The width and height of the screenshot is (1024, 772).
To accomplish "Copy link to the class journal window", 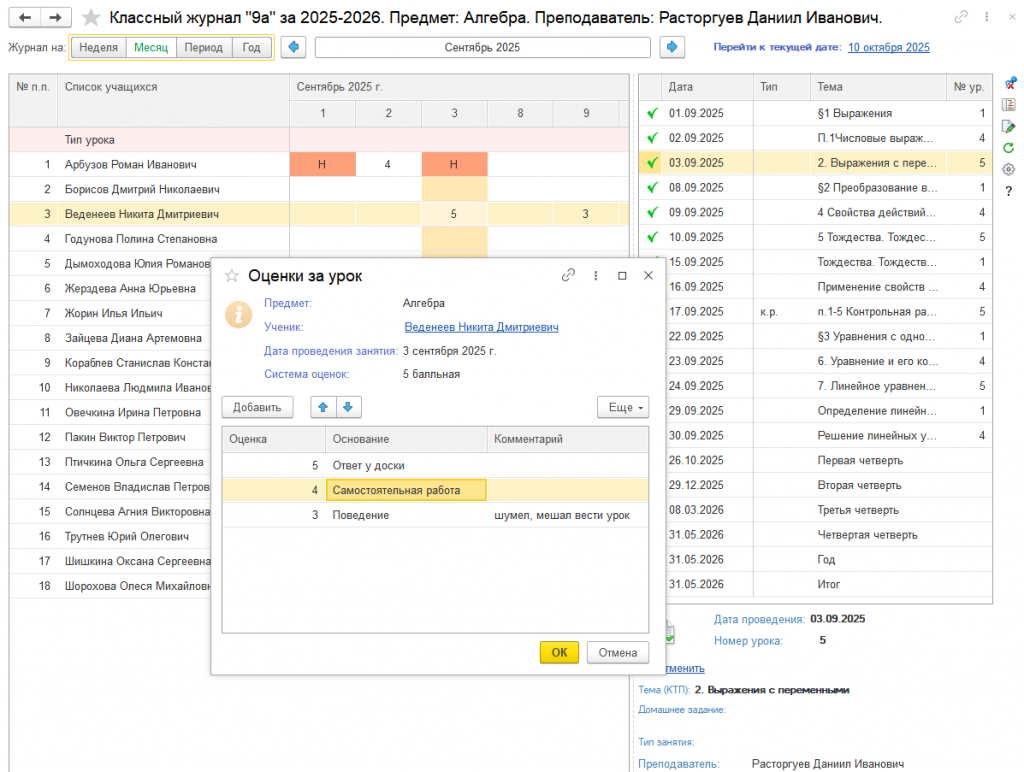I will pyautogui.click(x=961, y=17).
